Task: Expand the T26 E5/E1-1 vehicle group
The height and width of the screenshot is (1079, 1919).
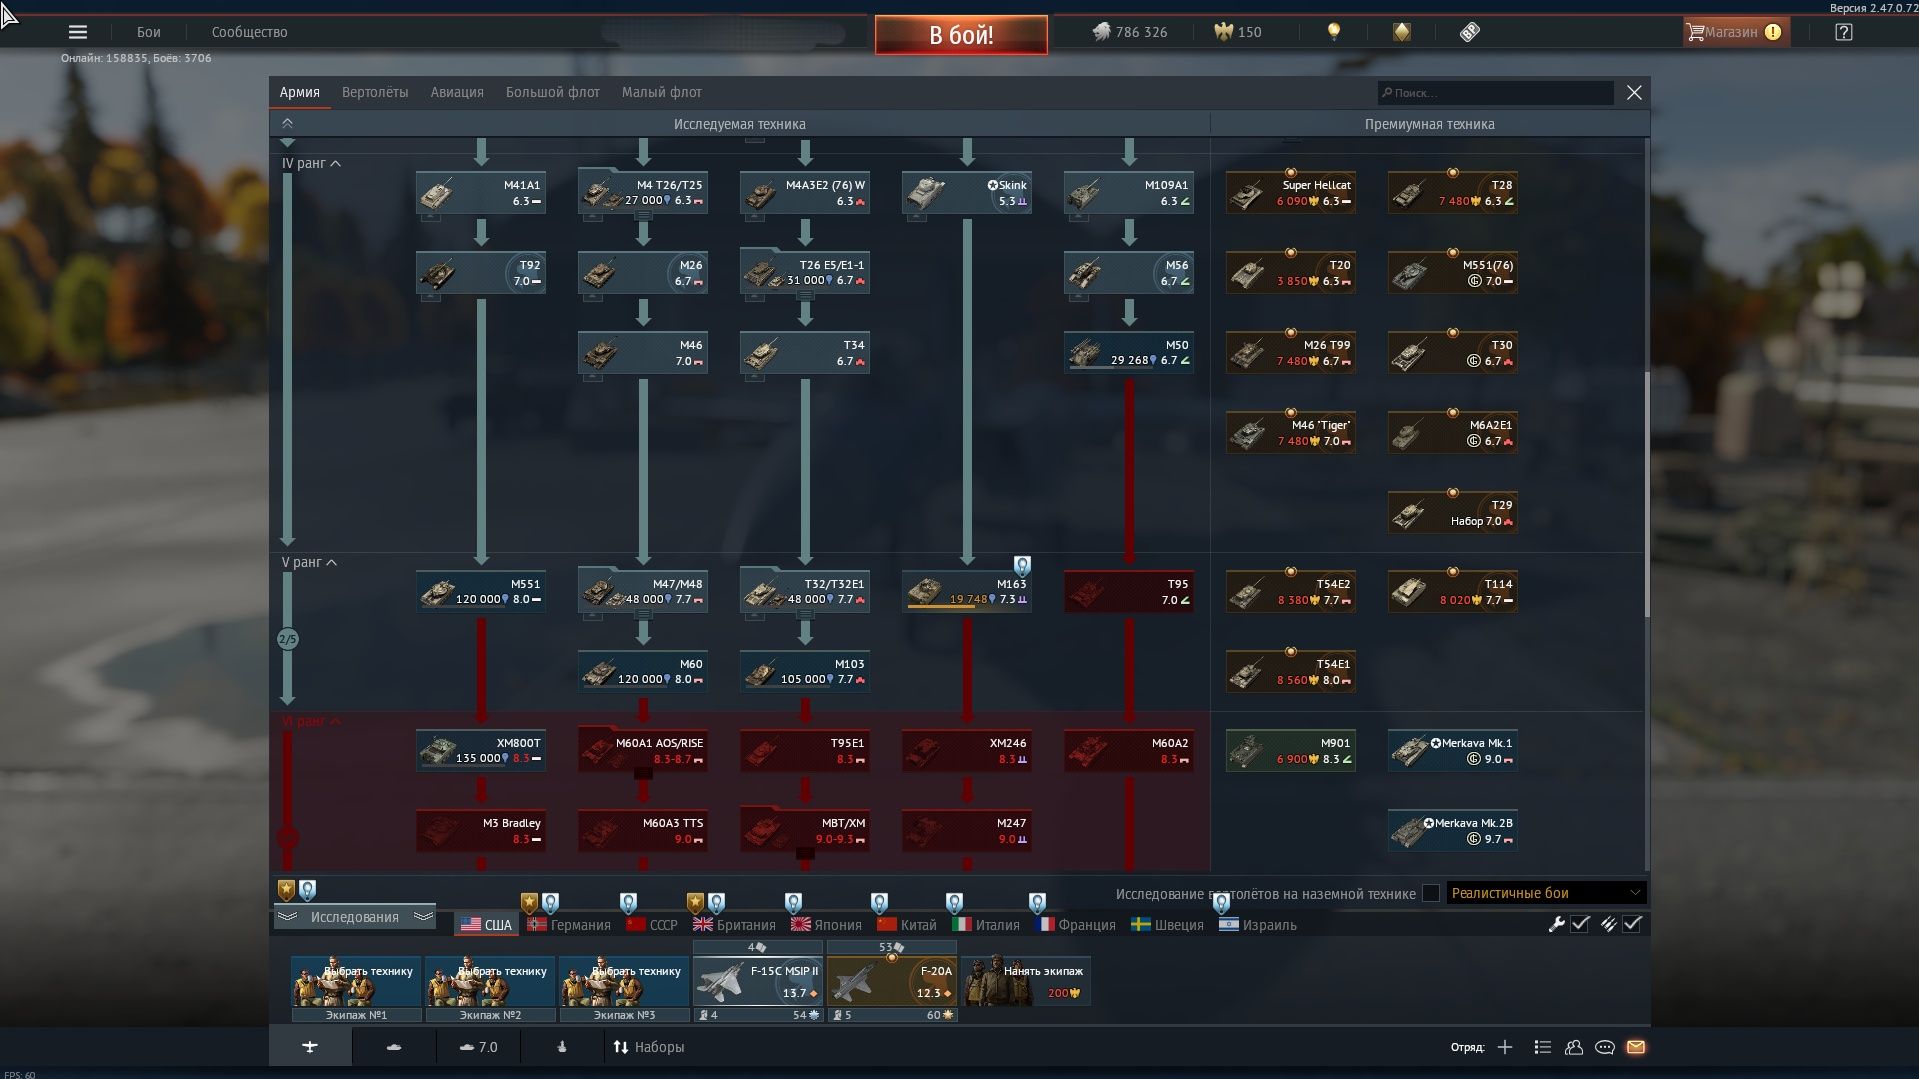Action: coord(805,295)
